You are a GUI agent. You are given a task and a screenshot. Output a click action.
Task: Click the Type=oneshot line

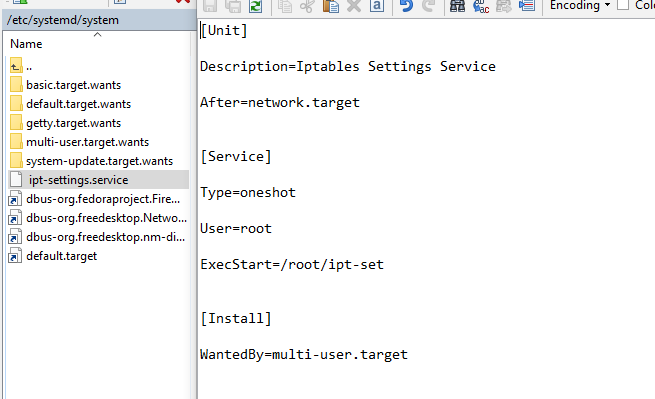click(248, 193)
